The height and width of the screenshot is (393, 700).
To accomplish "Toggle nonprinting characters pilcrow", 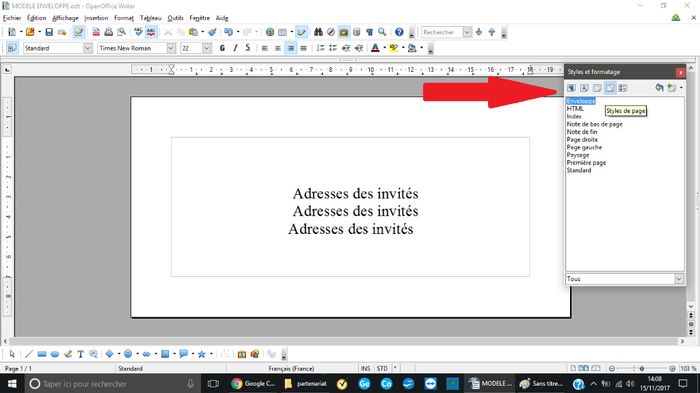I will 369,32.
